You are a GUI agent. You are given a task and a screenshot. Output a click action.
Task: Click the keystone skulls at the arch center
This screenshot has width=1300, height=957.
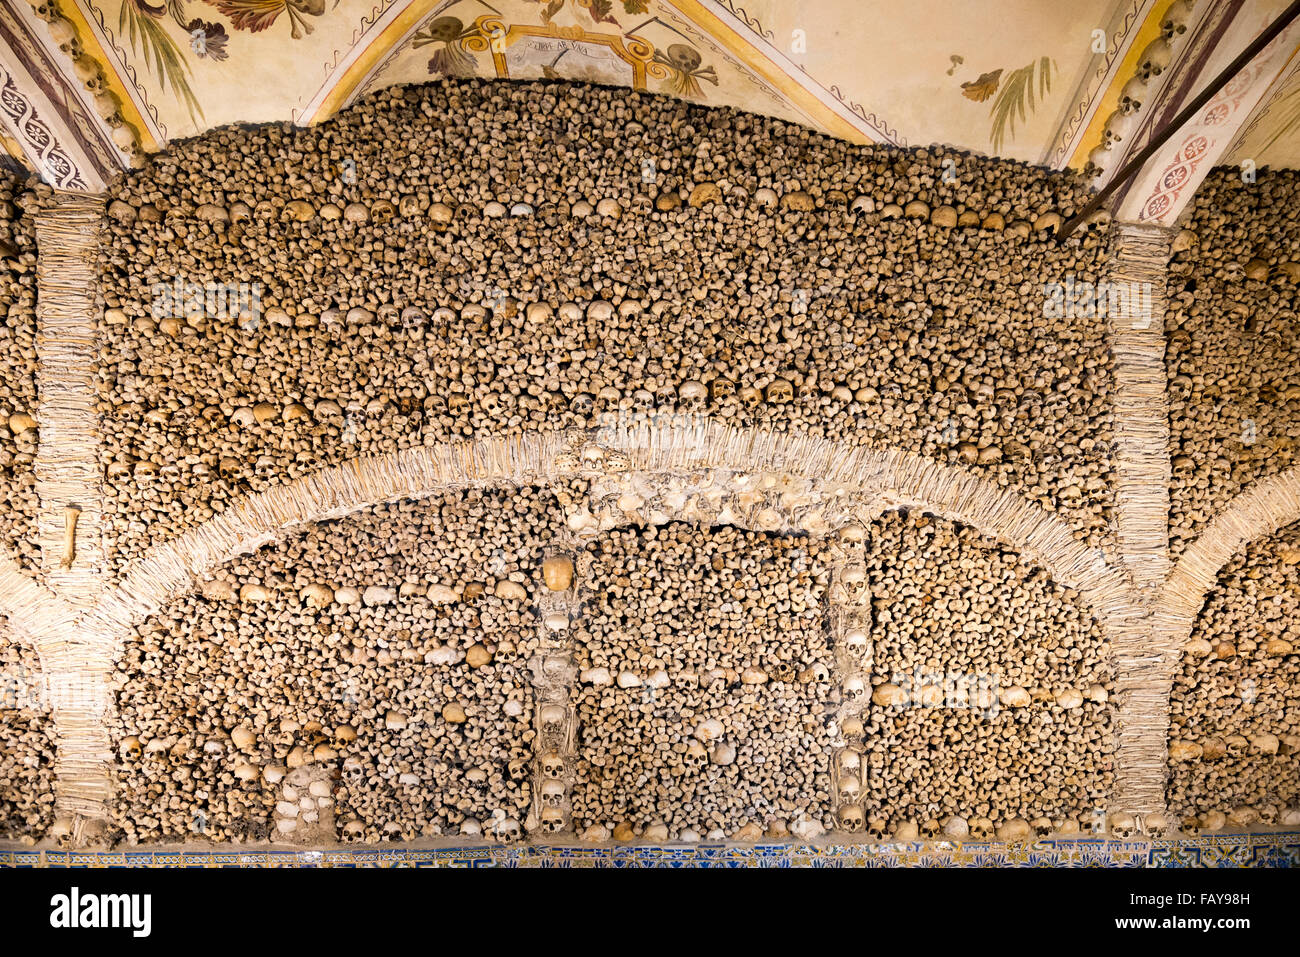tap(592, 460)
